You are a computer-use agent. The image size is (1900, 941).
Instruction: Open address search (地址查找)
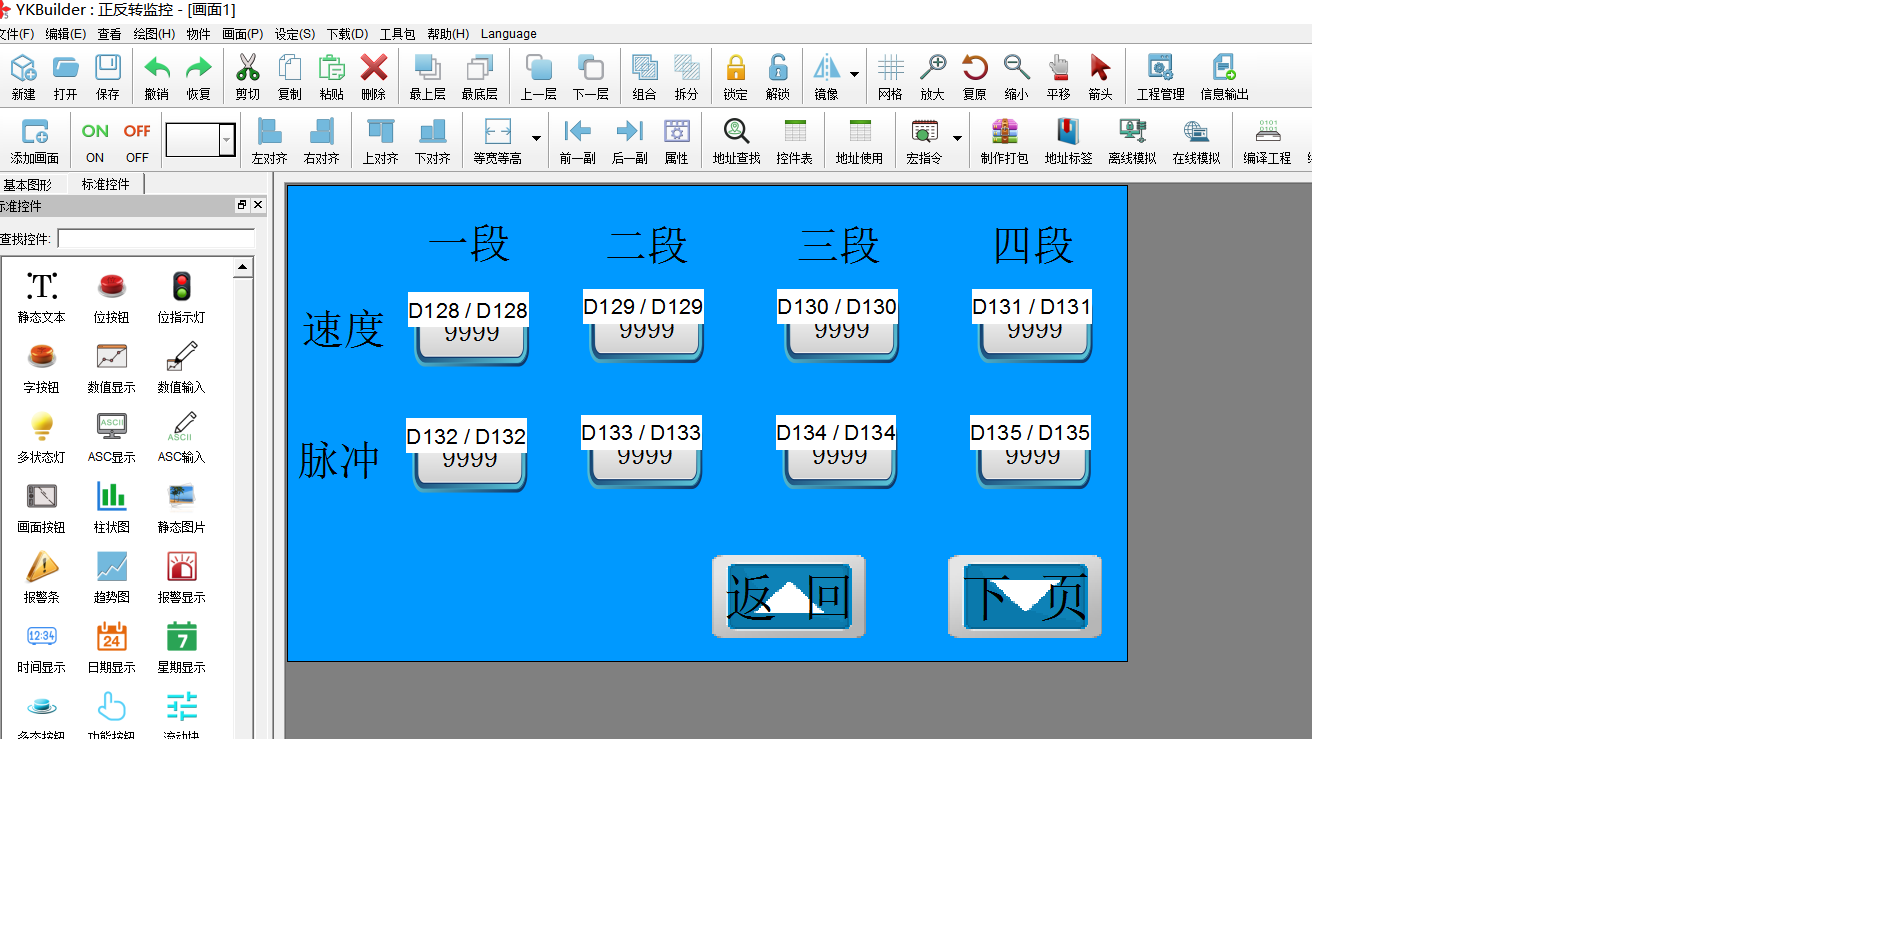[x=736, y=140]
